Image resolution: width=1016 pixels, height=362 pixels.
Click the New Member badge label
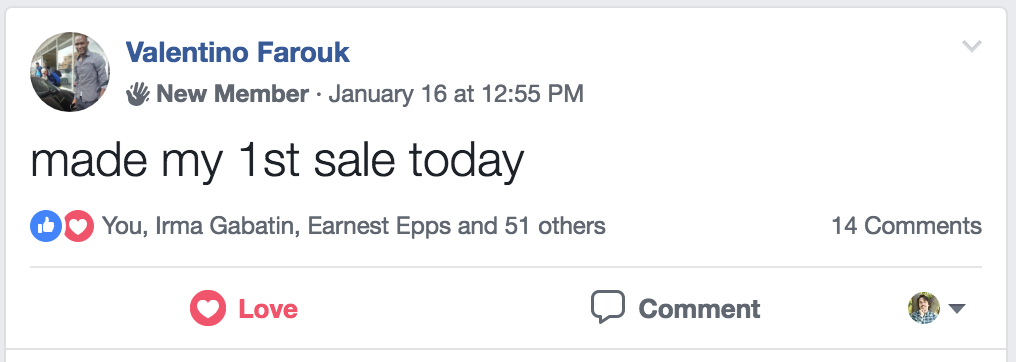pyautogui.click(x=232, y=95)
